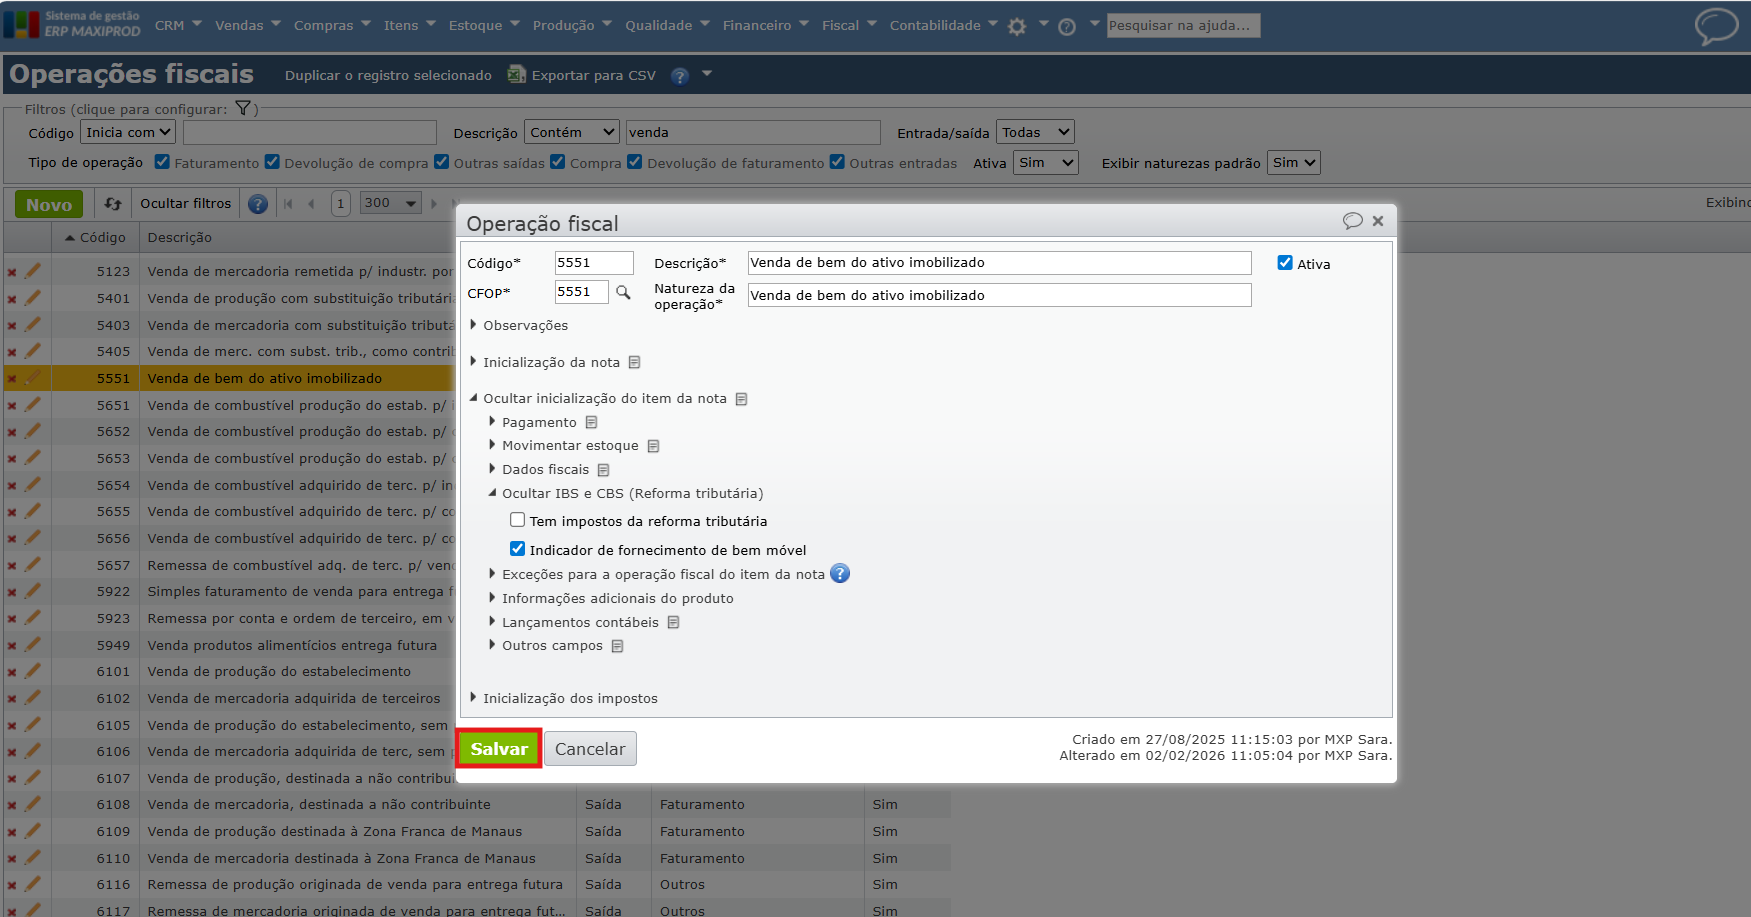Image resolution: width=1751 pixels, height=917 pixels.
Task: Click the Pesquisar na ajuda search field
Action: click(1183, 26)
